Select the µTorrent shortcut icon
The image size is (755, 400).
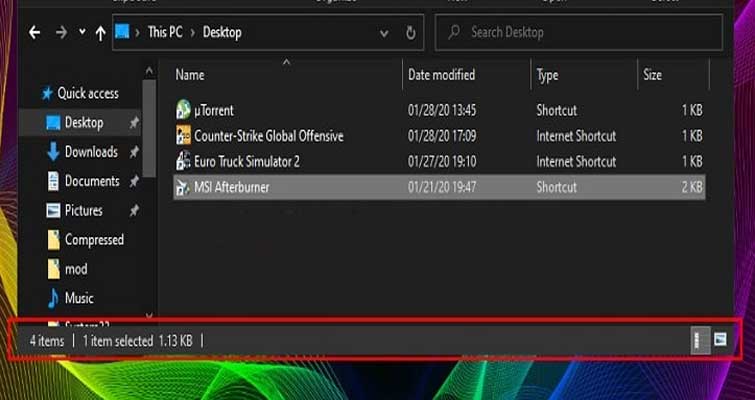pos(183,110)
